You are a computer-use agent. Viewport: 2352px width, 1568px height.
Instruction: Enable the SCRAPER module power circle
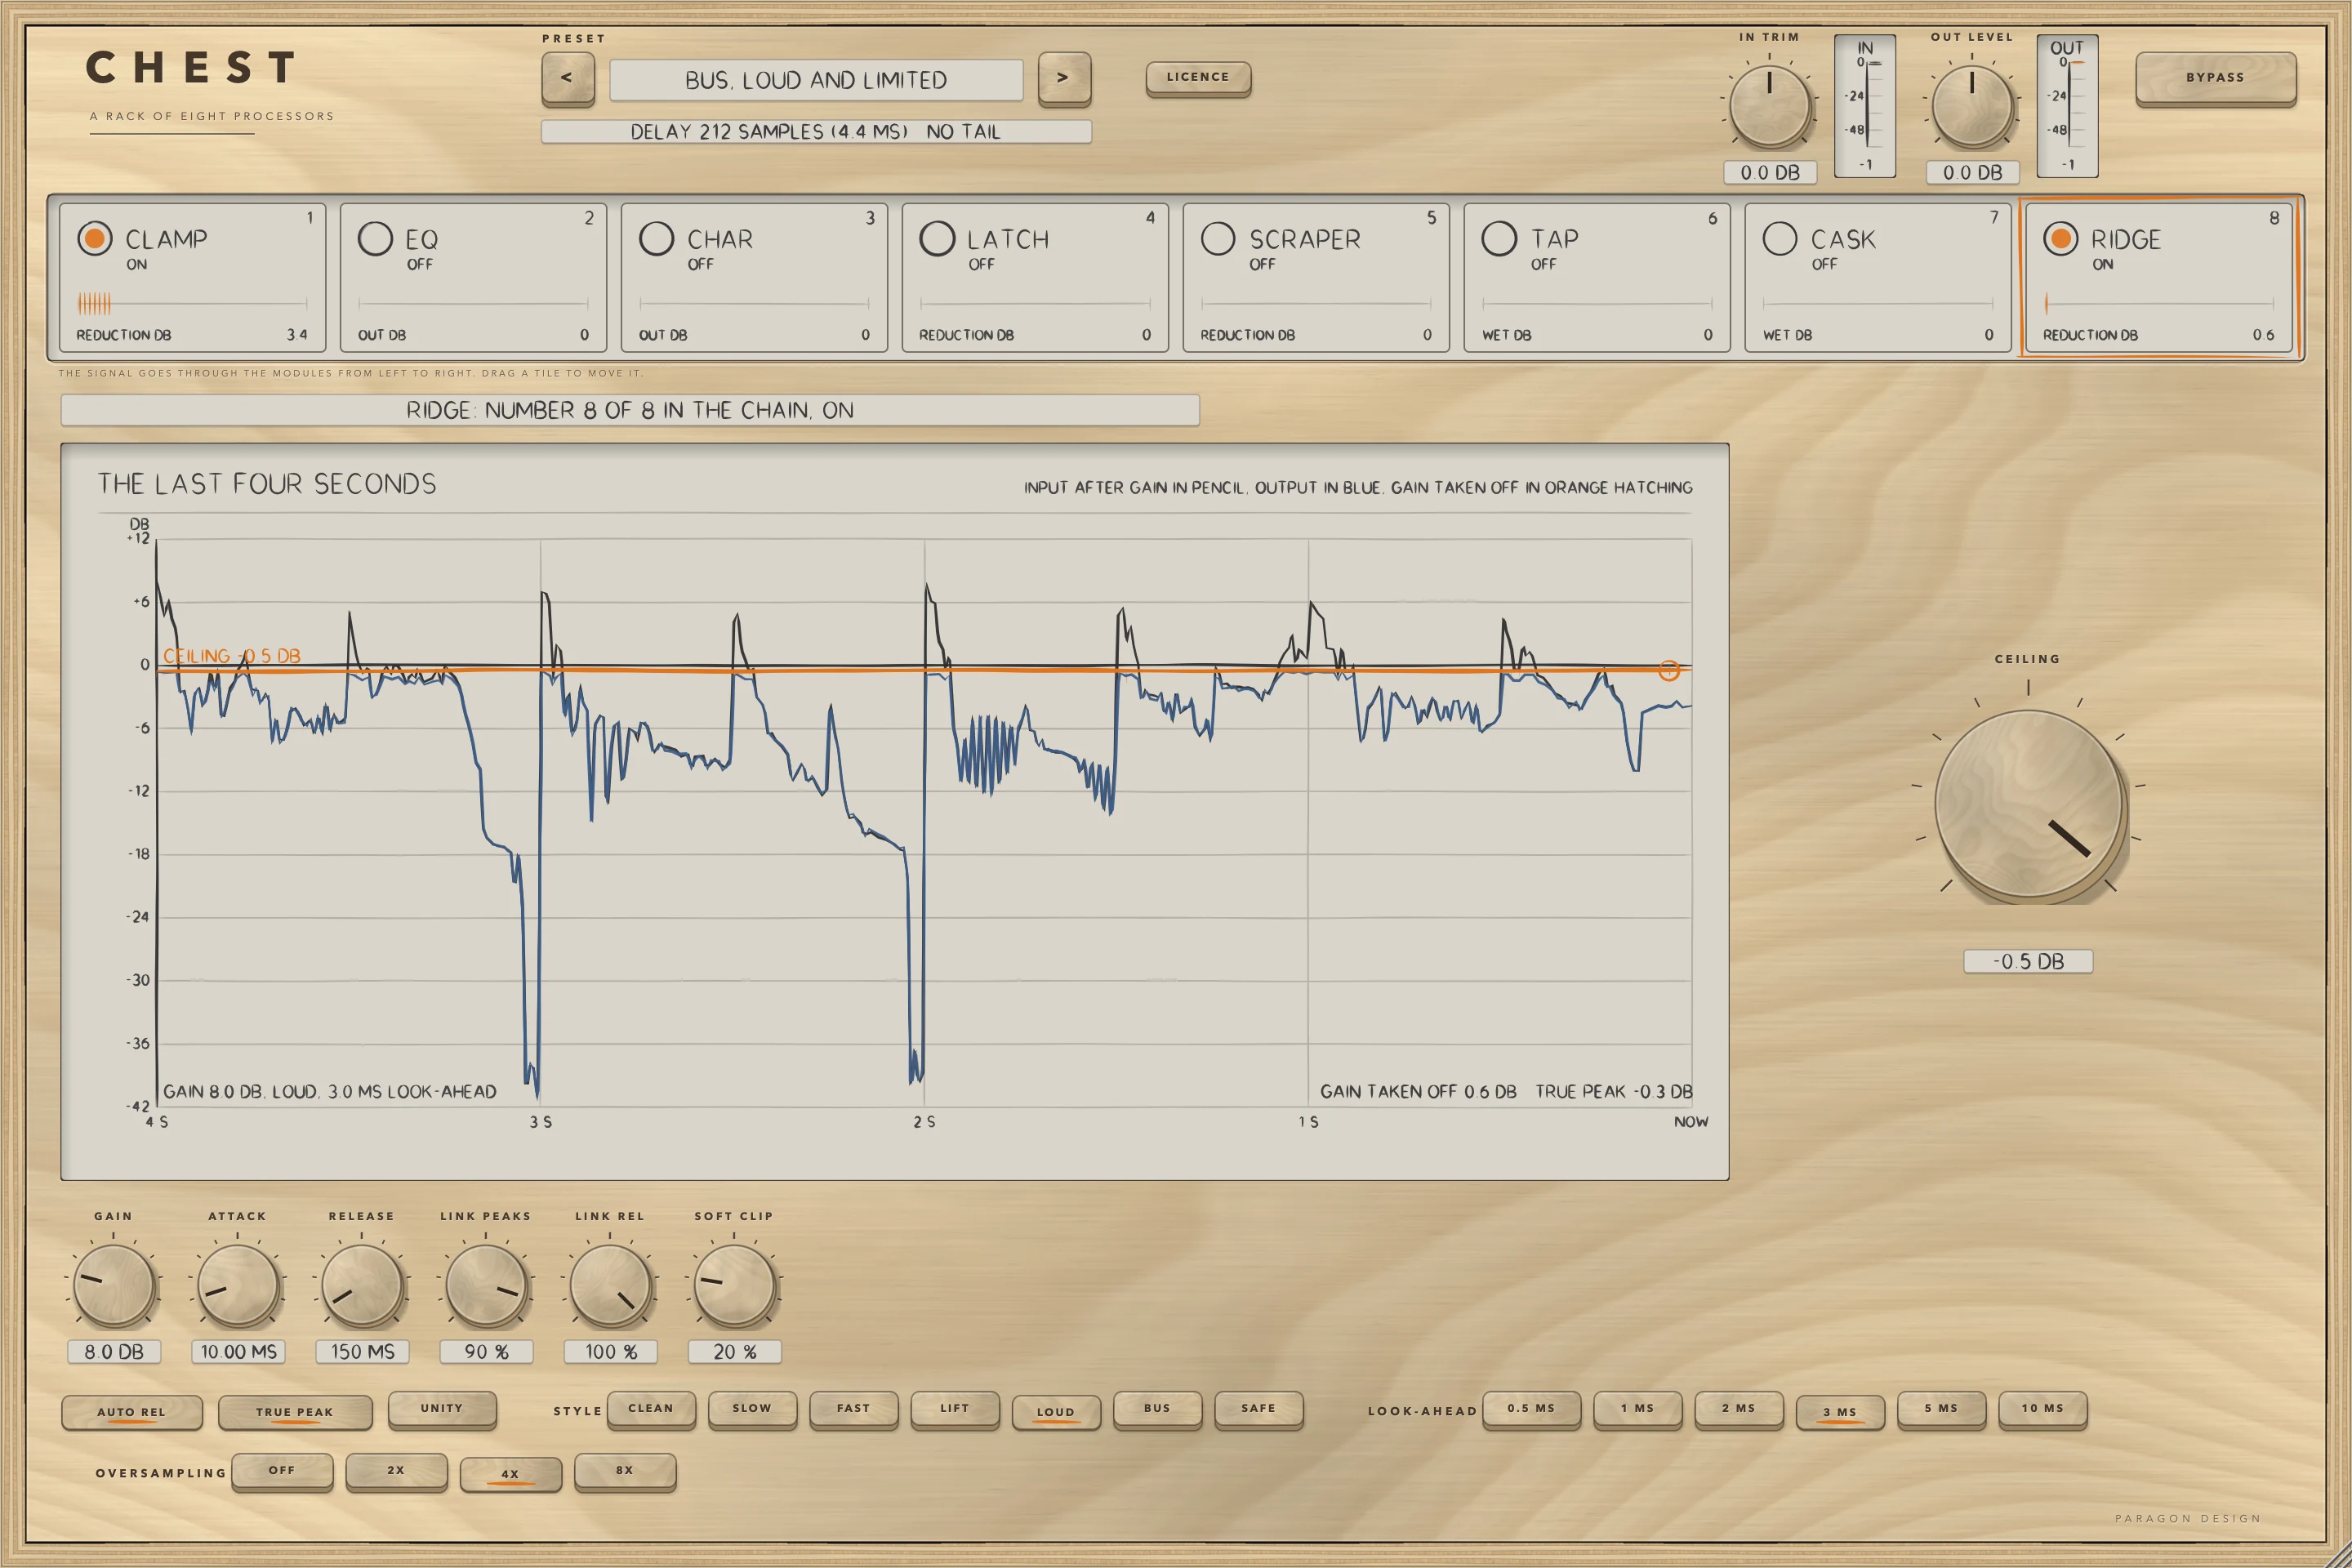pyautogui.click(x=1218, y=238)
